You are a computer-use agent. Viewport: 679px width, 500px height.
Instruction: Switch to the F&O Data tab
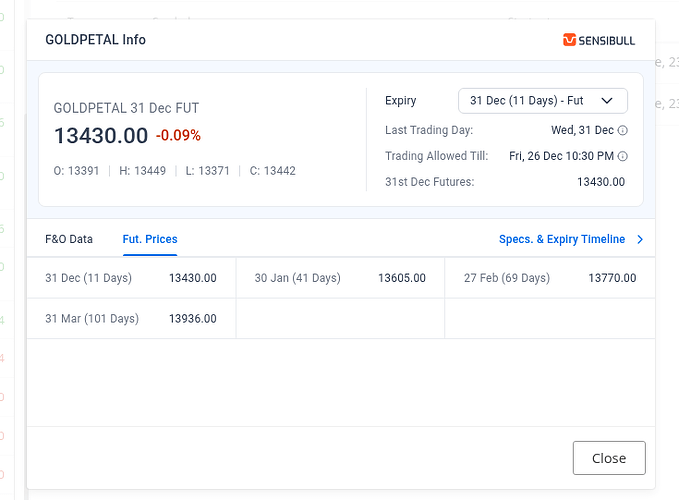pos(69,239)
